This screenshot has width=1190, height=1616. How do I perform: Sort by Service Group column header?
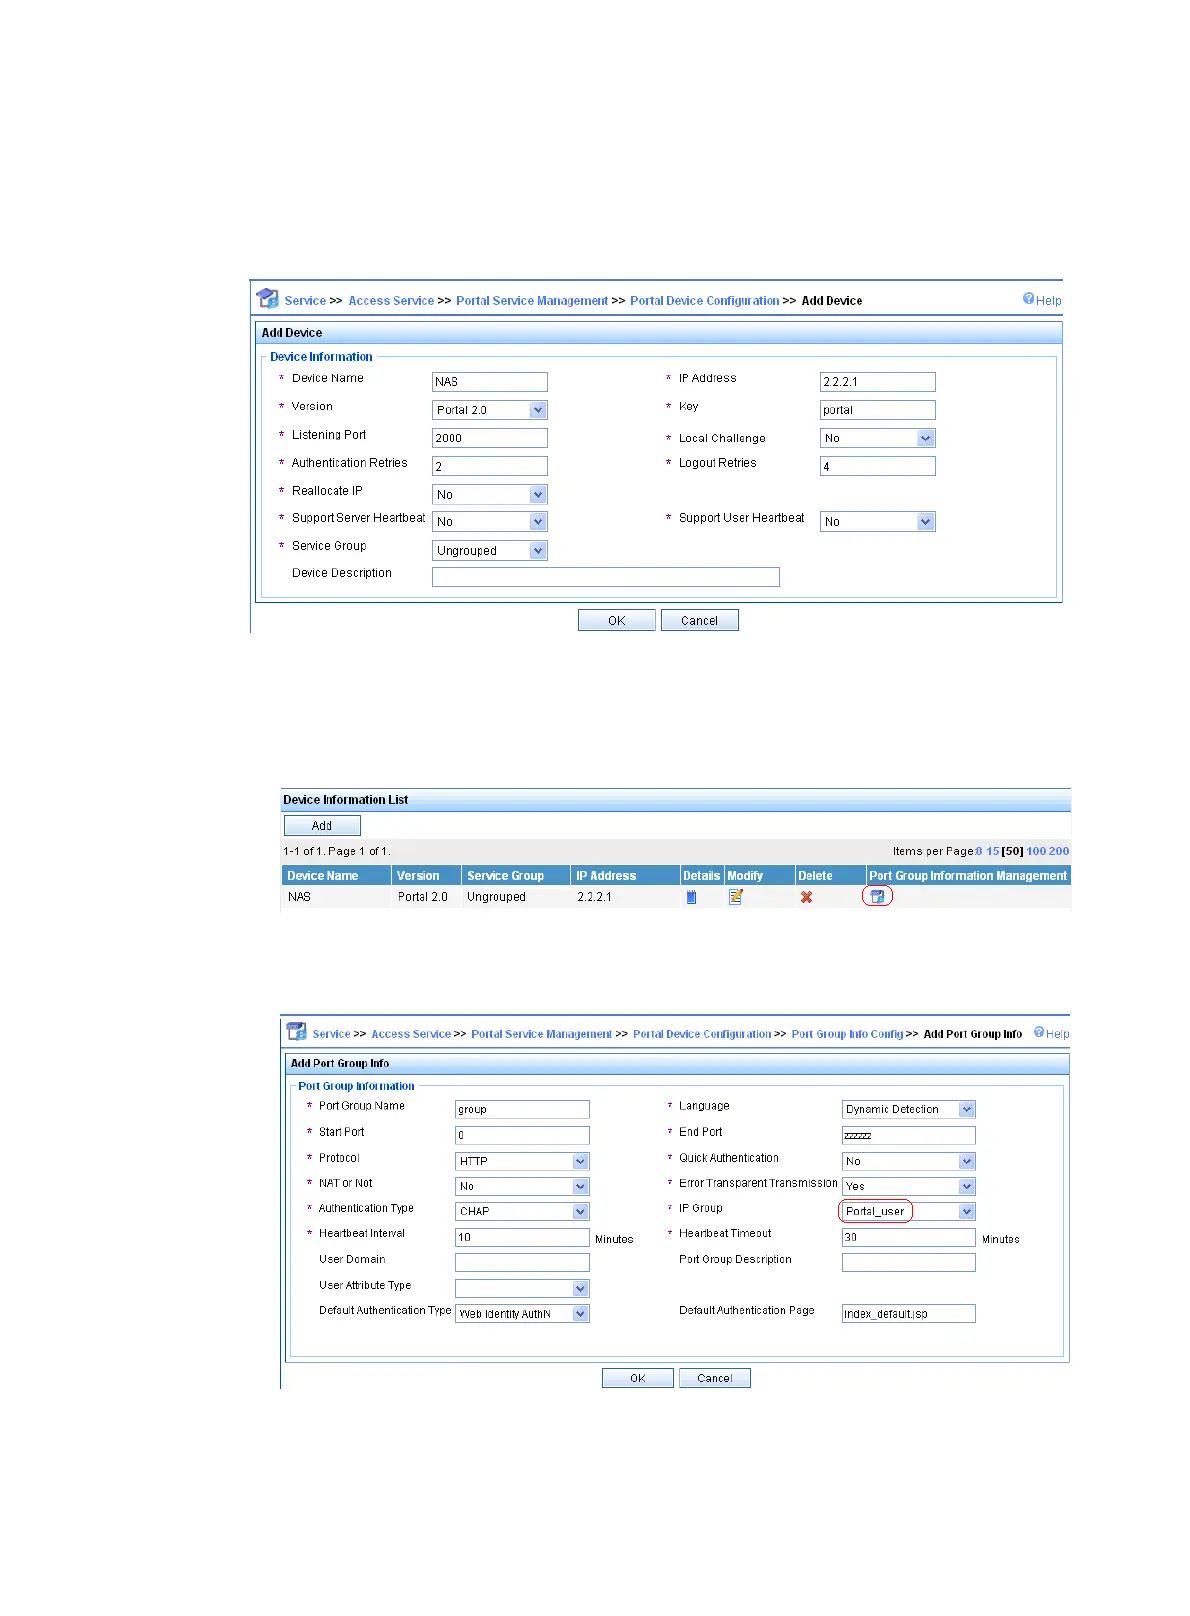tap(505, 875)
